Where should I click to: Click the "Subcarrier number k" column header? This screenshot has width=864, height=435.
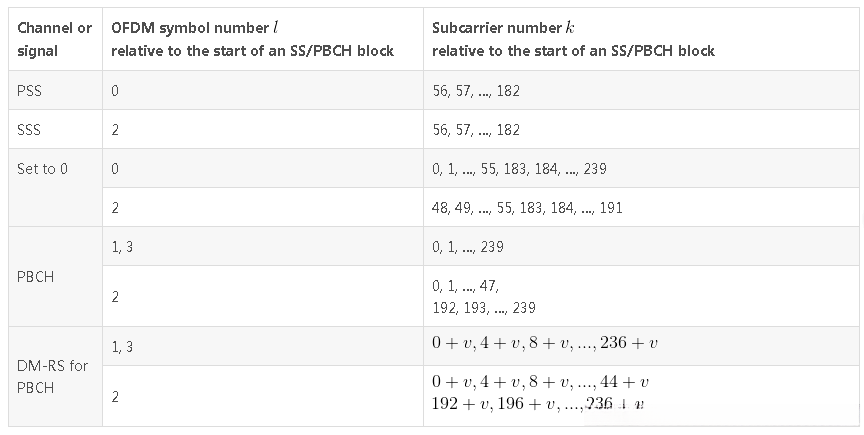point(573,39)
